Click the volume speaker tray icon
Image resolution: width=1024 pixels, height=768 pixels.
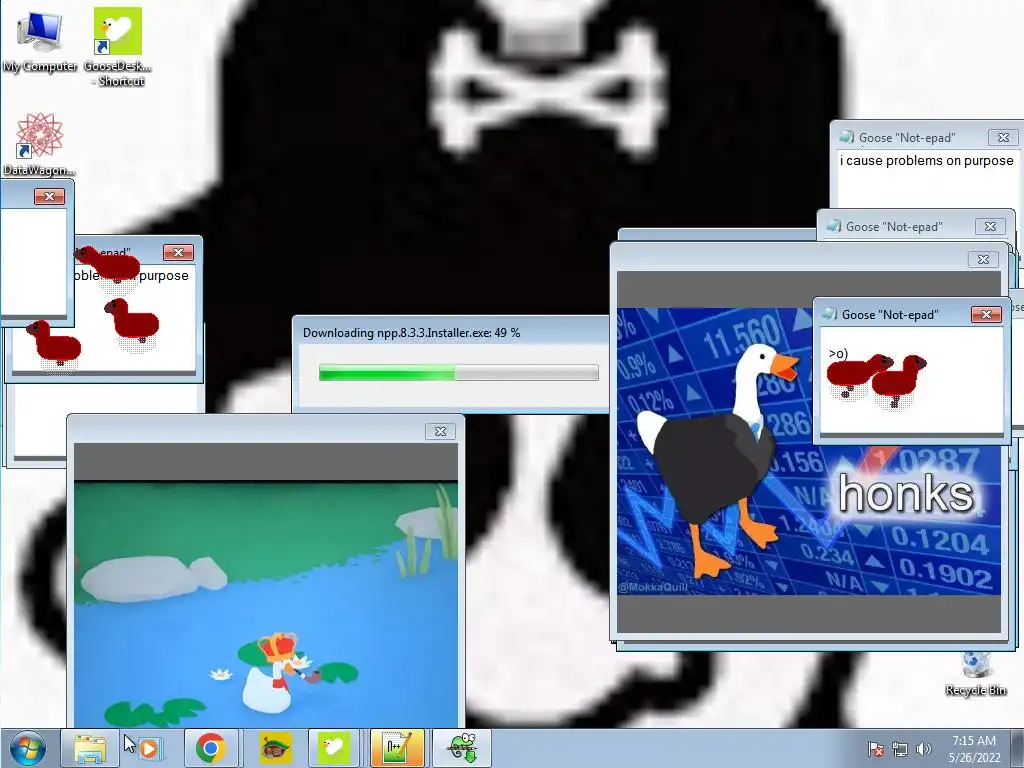pos(923,749)
